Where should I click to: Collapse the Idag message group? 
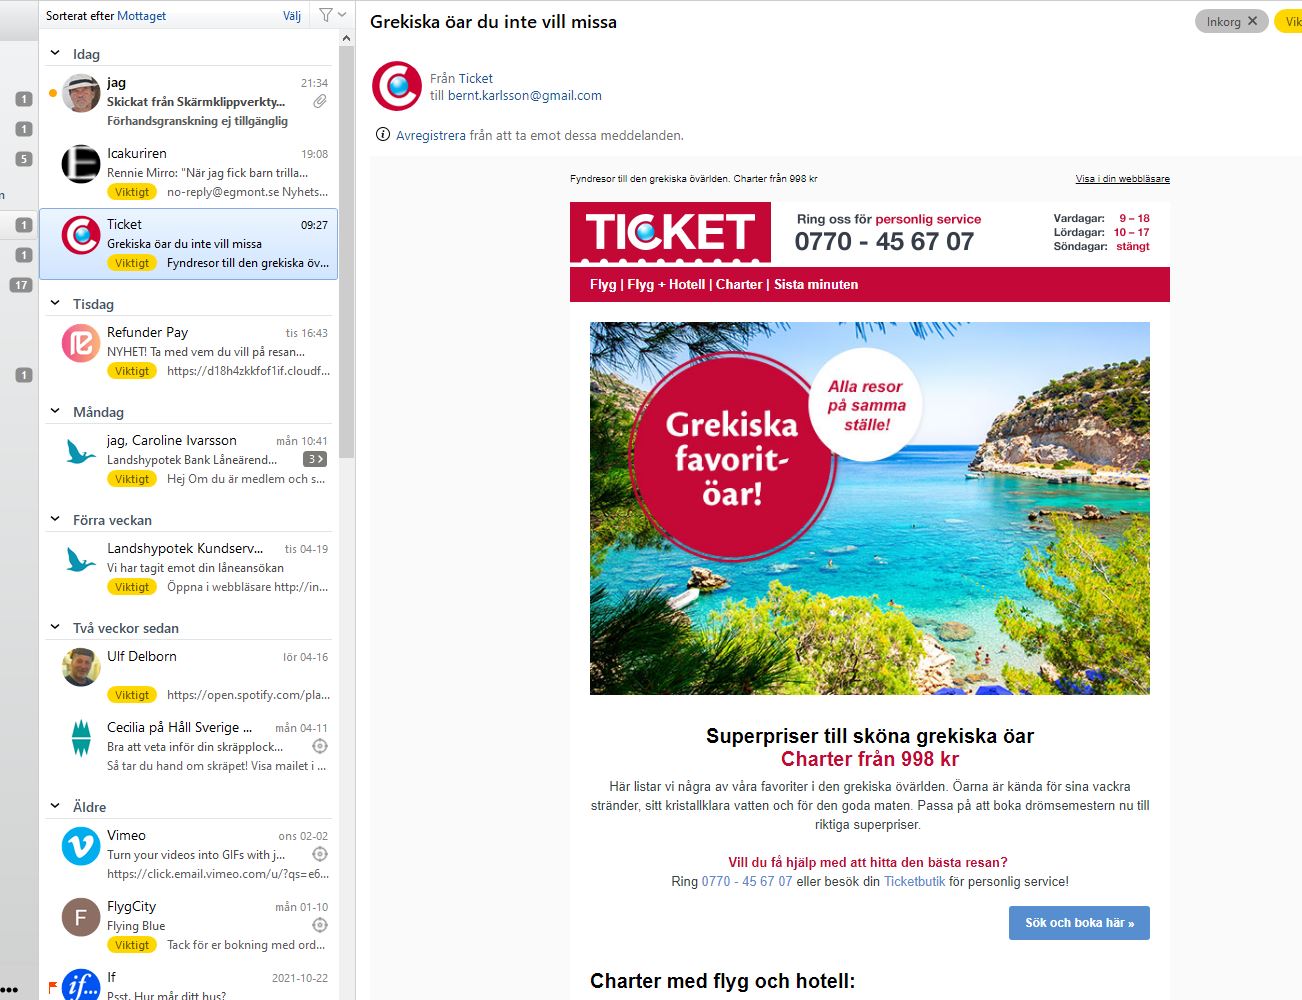pyautogui.click(x=56, y=53)
